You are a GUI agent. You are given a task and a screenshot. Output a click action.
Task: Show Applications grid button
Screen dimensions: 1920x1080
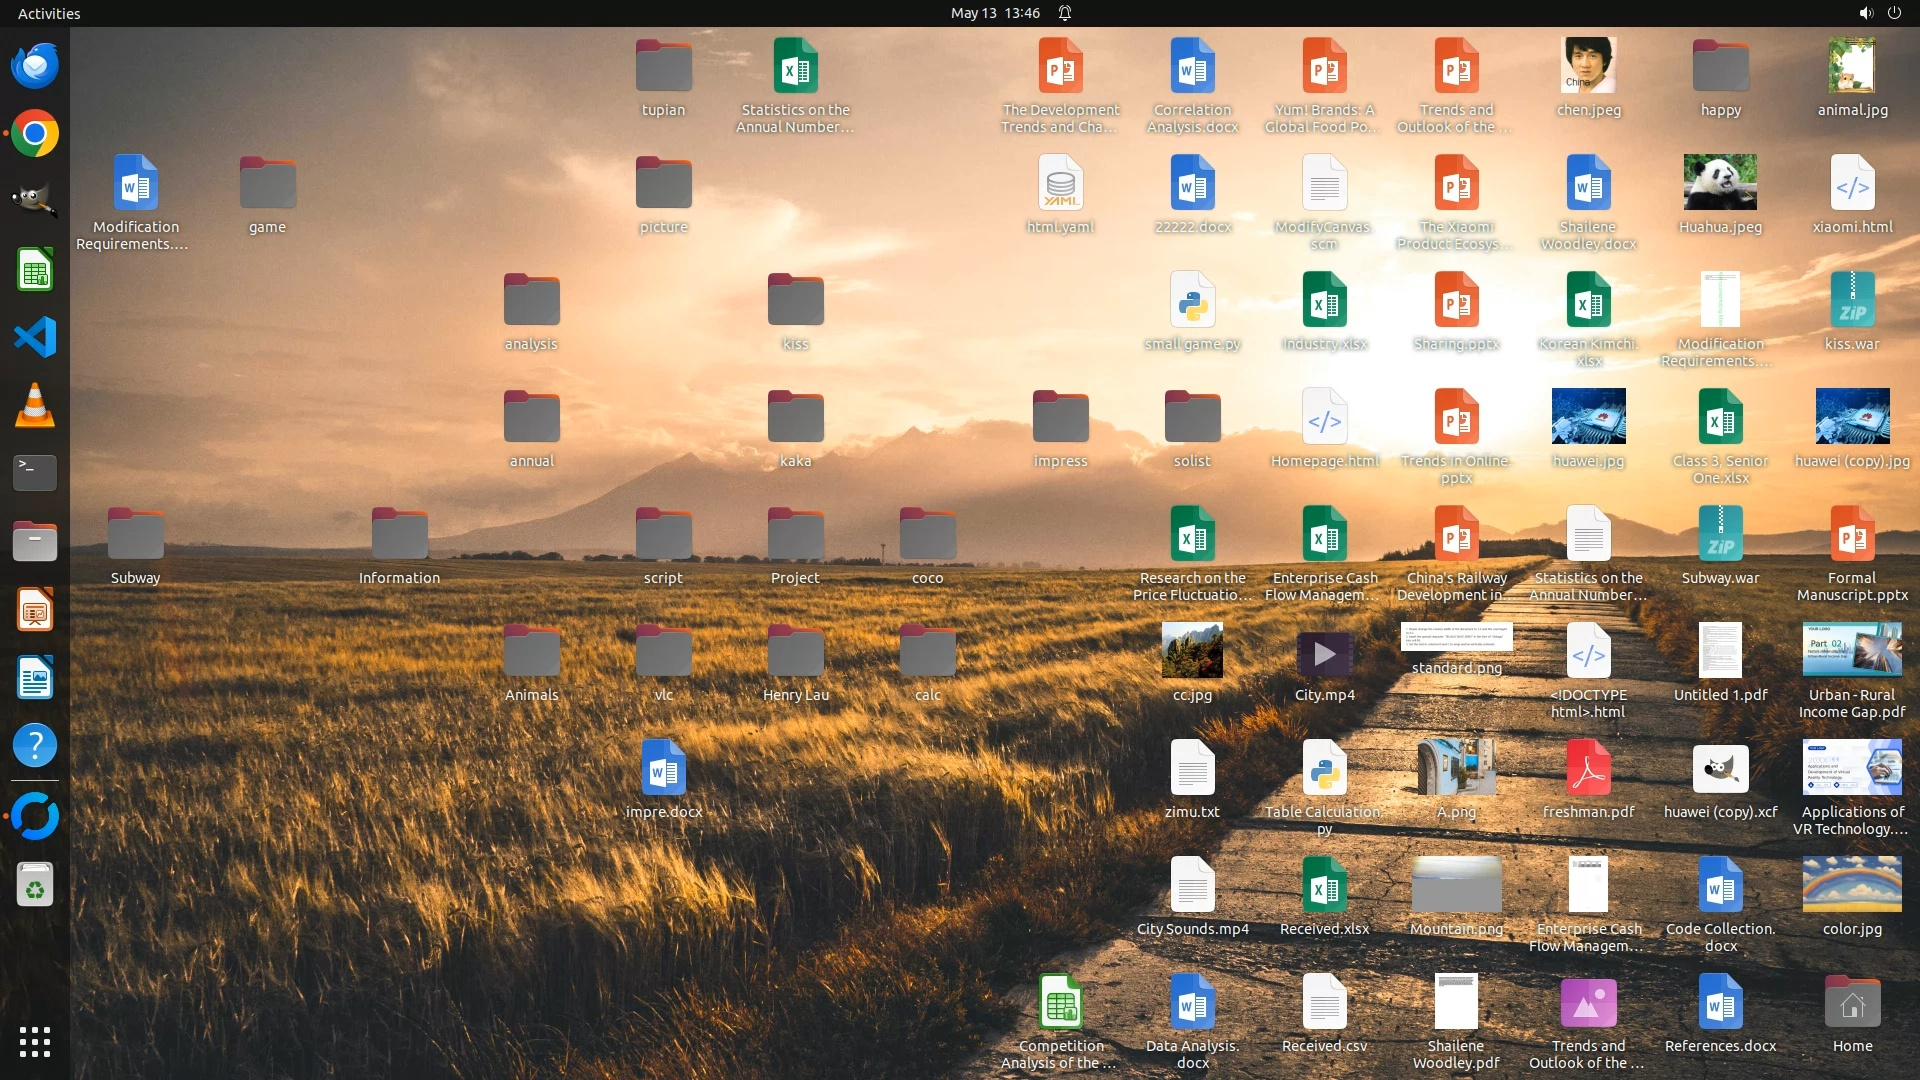coord(35,1042)
